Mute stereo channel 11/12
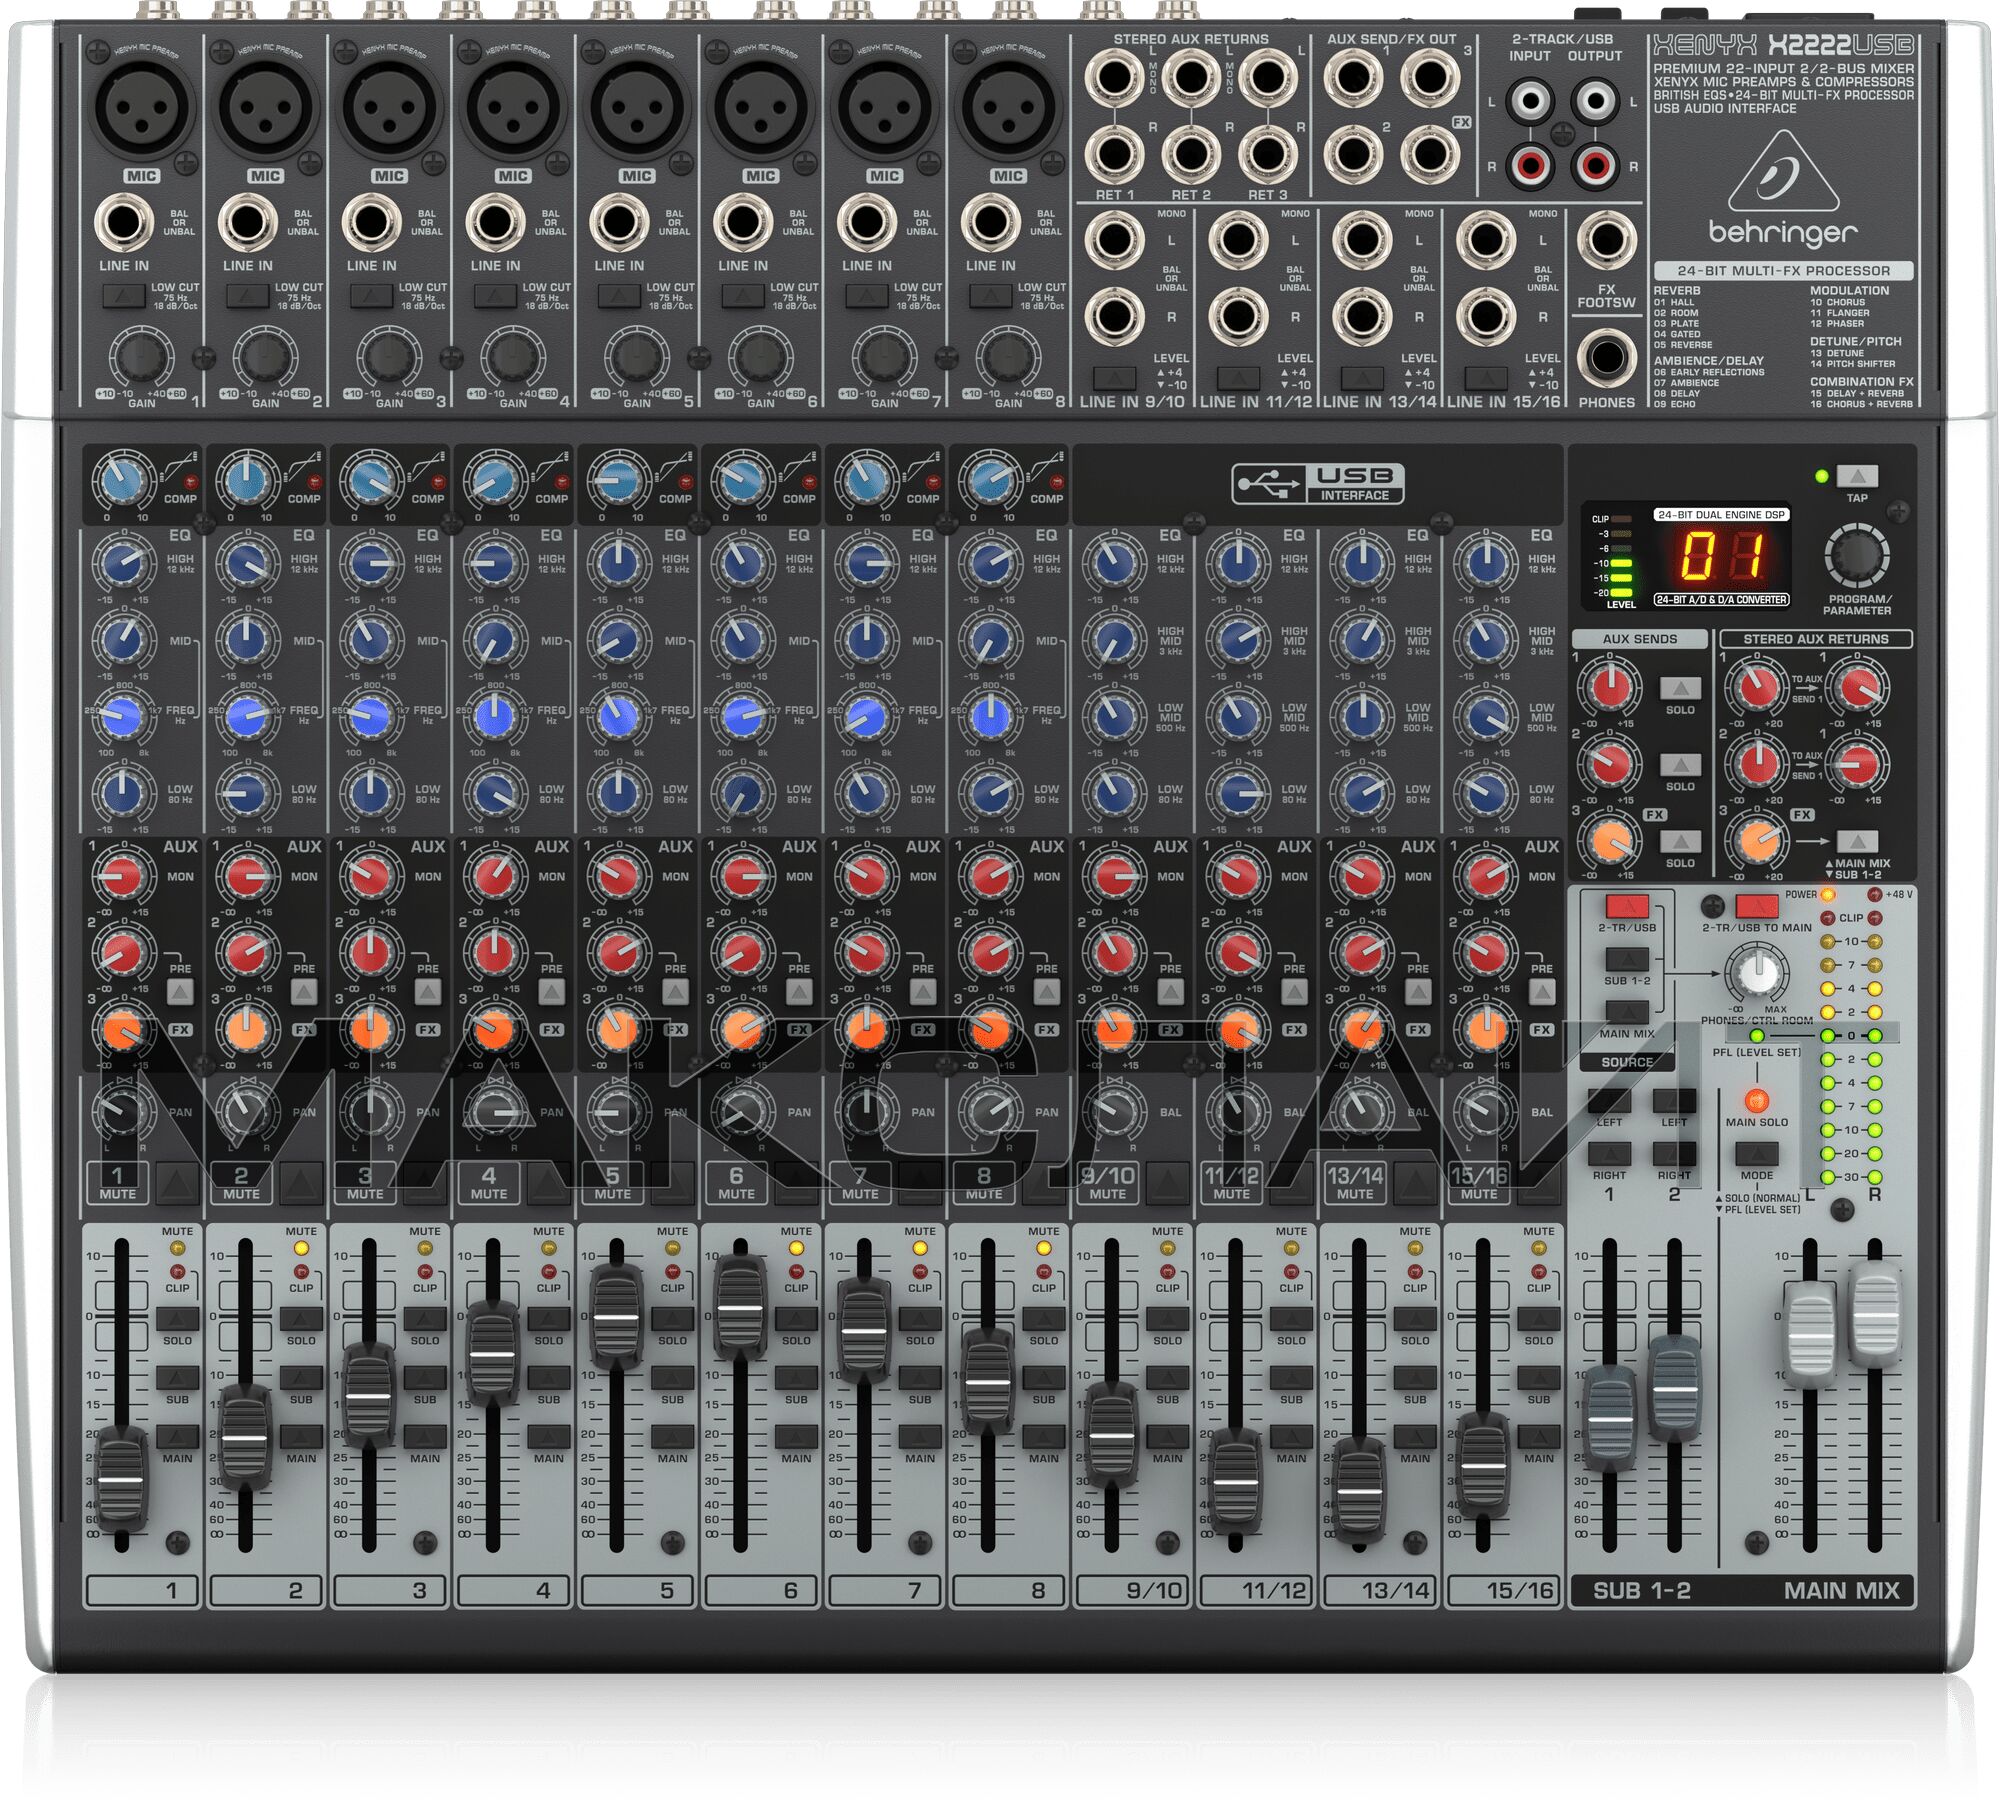This screenshot has height=1803, width=2000. (x=1293, y=1183)
